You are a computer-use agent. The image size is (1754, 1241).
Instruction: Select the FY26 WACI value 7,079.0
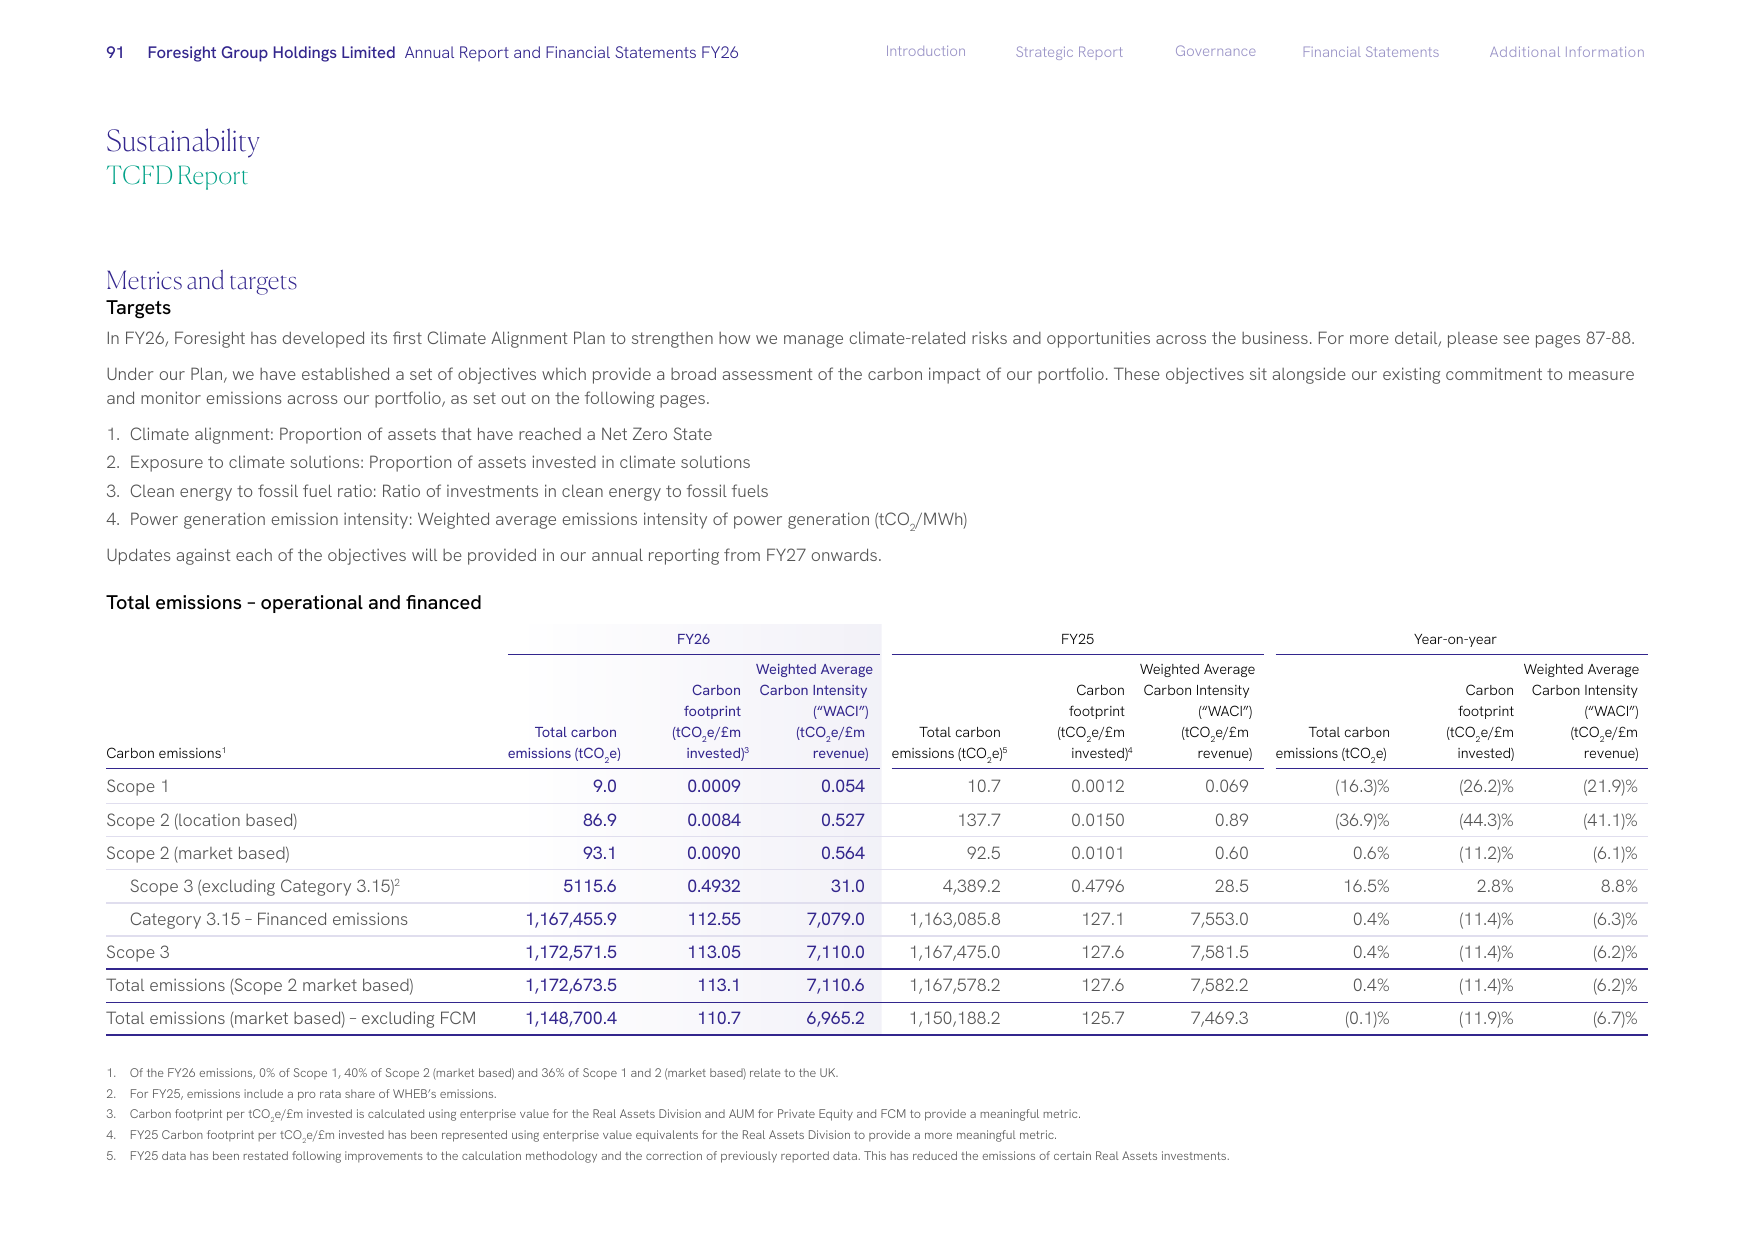[836, 919]
